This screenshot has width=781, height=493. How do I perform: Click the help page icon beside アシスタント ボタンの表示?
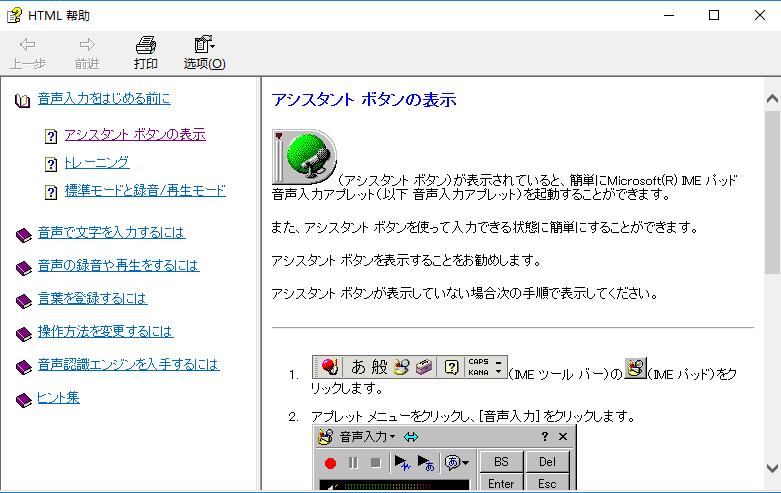pyautogui.click(x=51, y=136)
